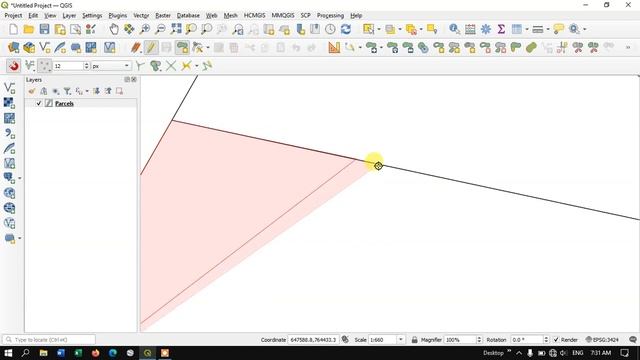The image size is (640, 360).
Task: Open Select Features tool dropdown arrow
Action: pyautogui.click(x=378, y=29)
